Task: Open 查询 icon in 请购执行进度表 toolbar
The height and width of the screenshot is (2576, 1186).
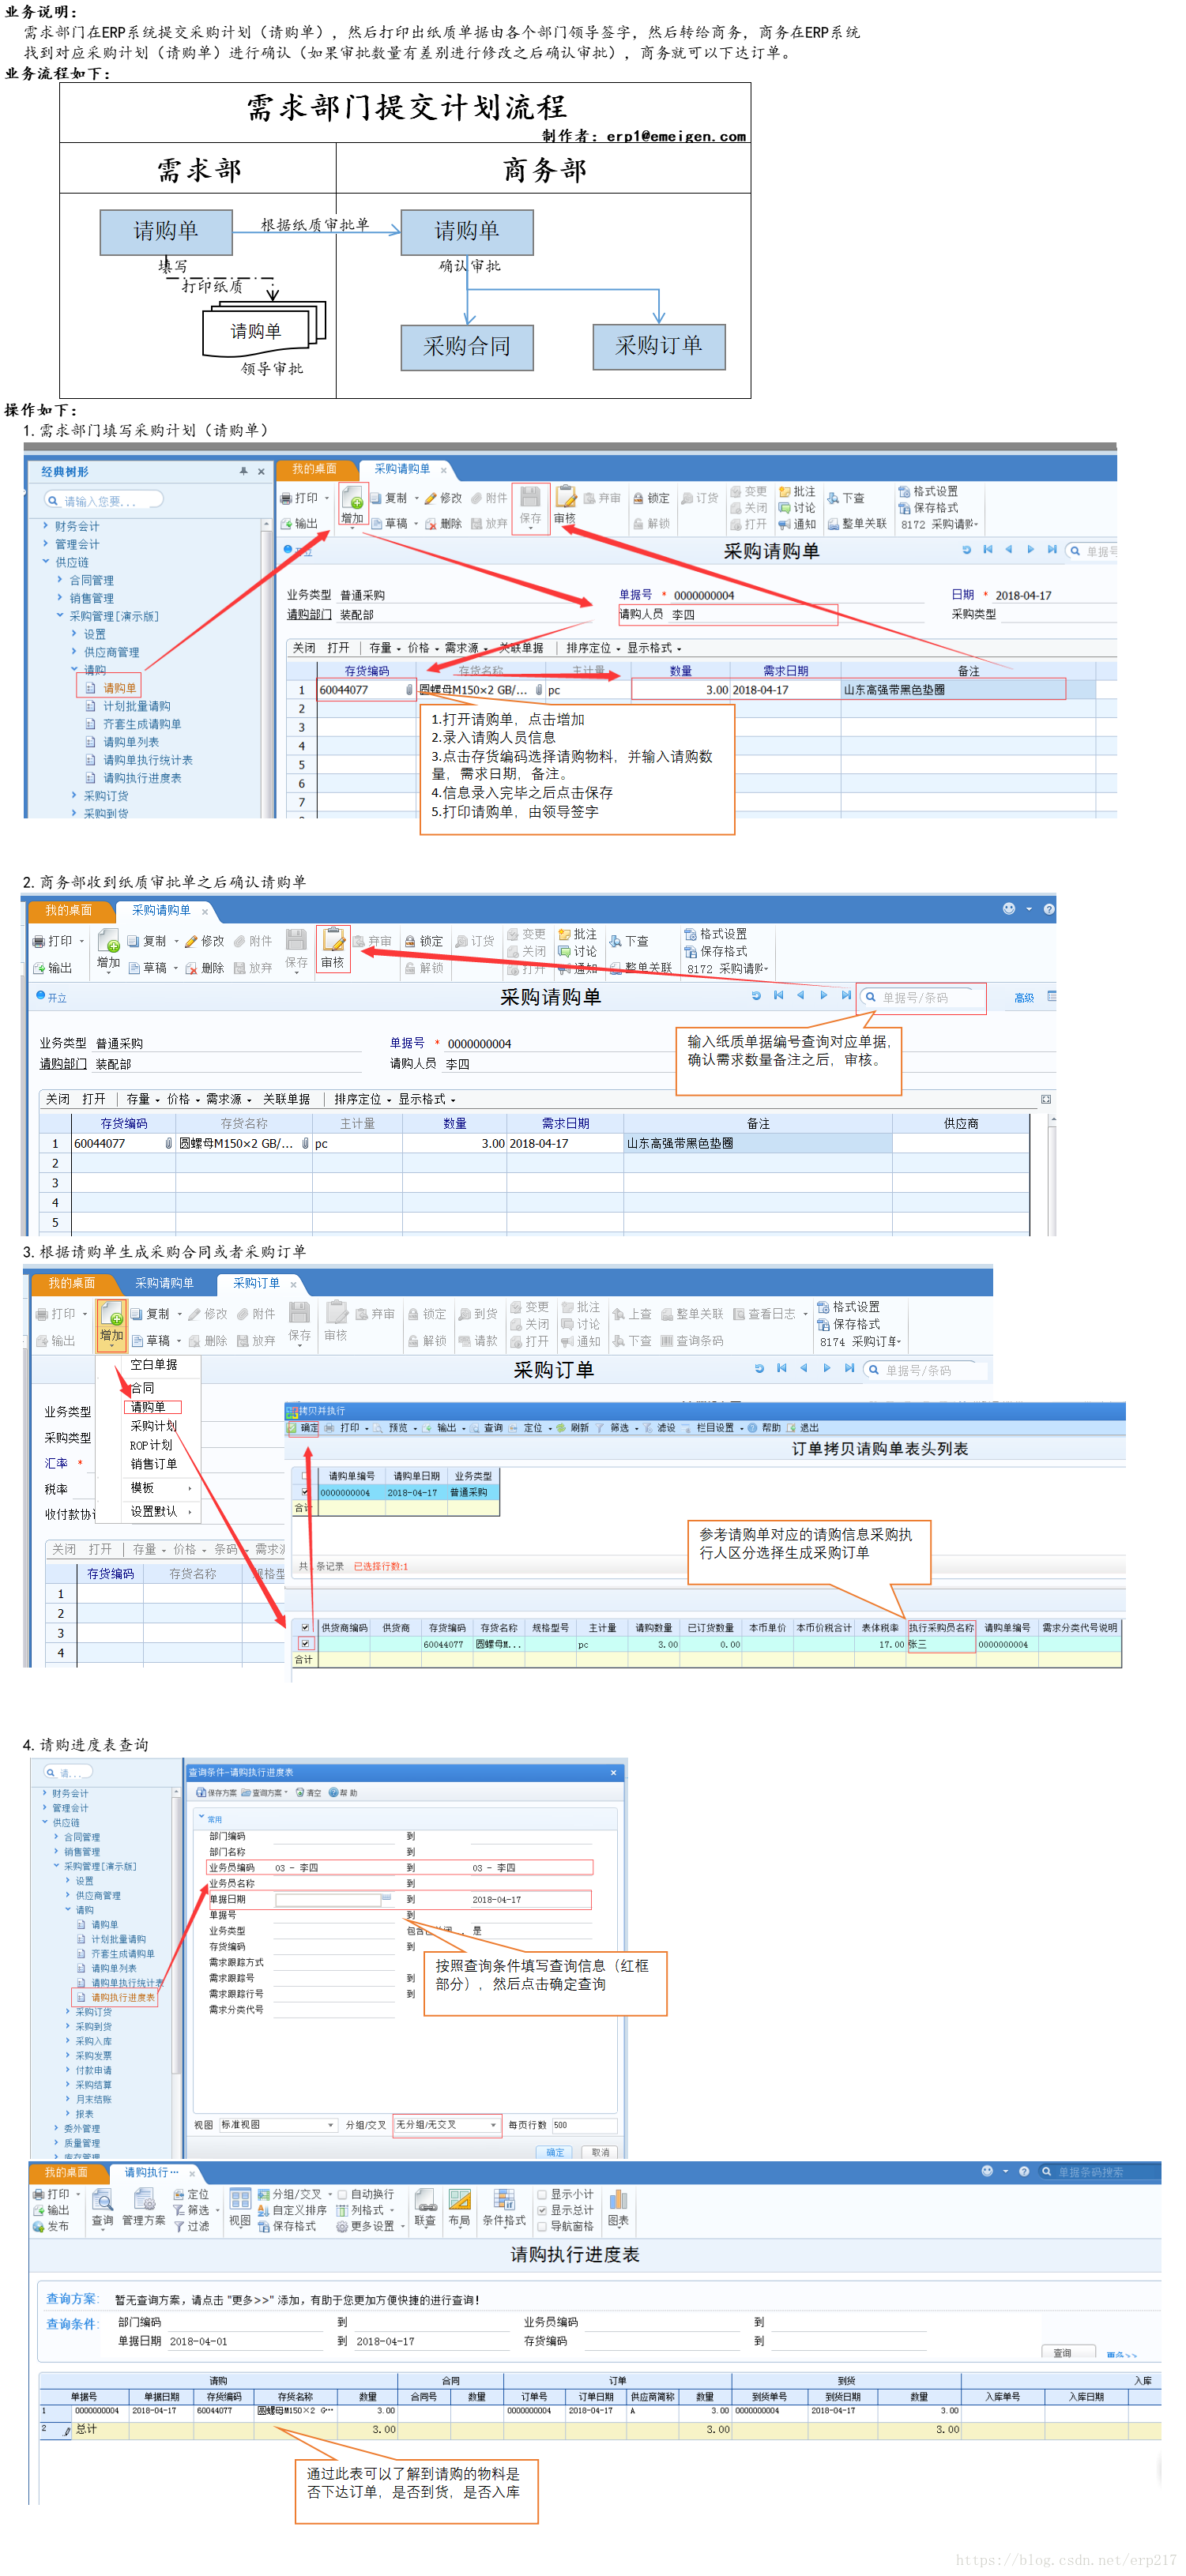Action: coord(102,2209)
